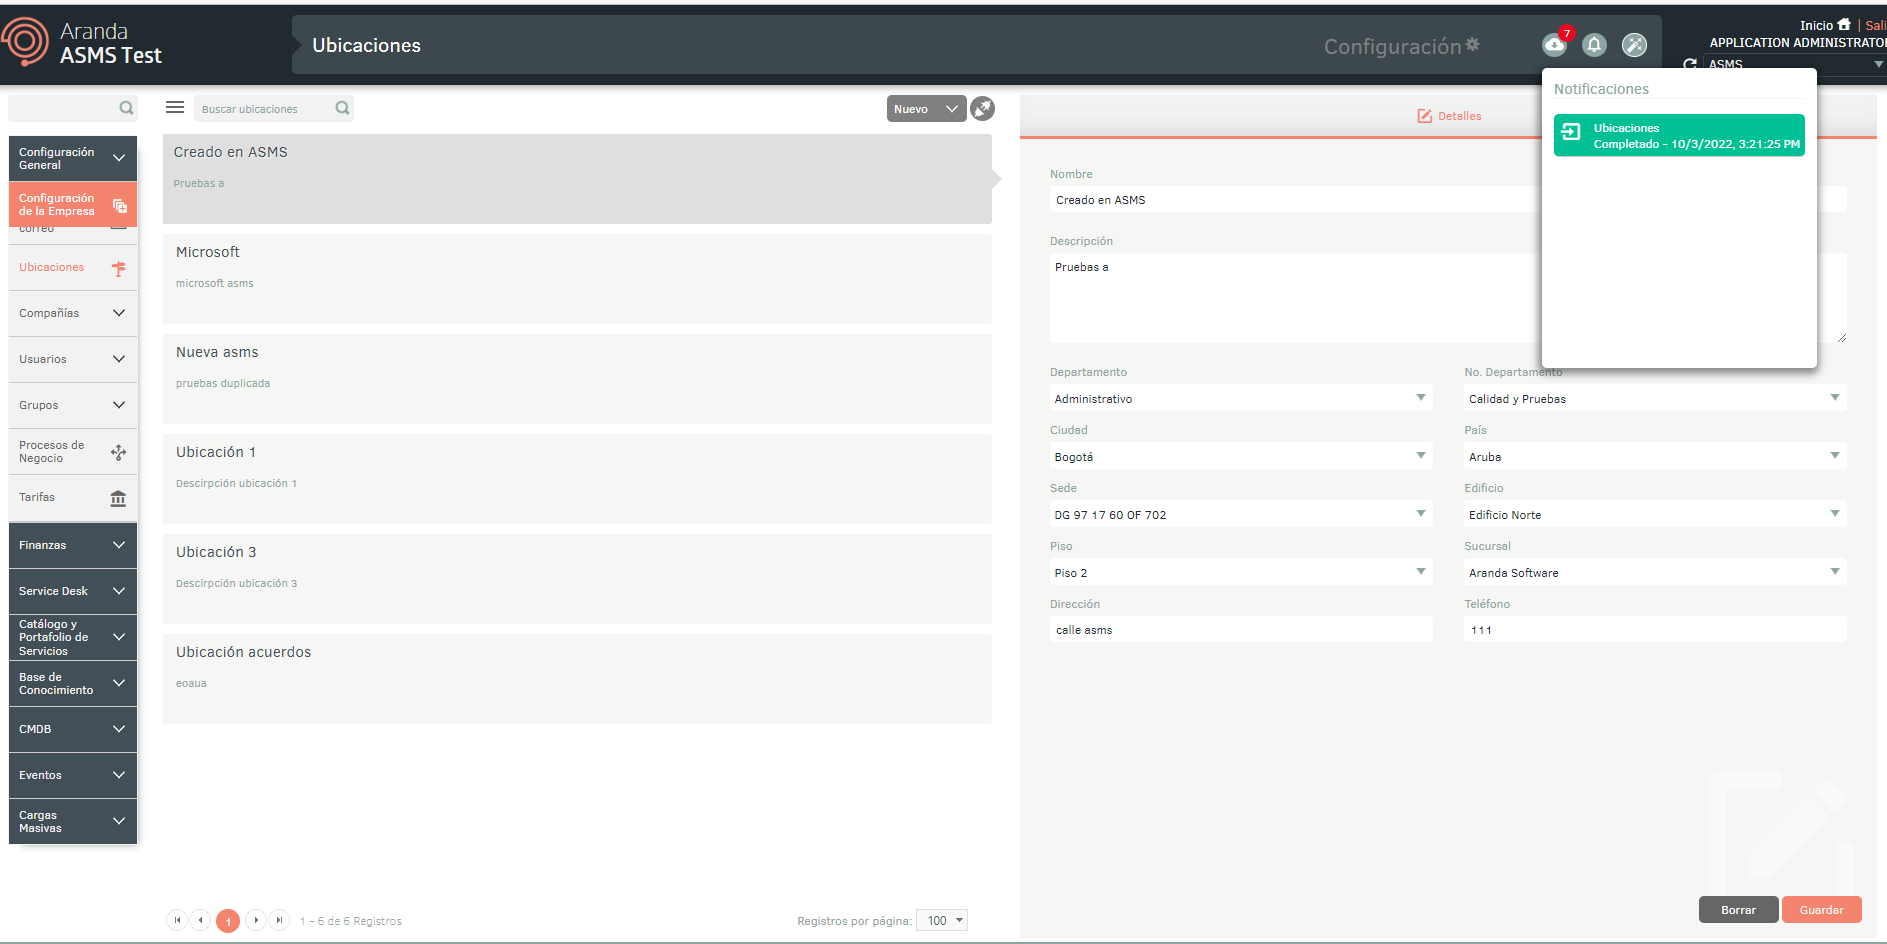Click the Guardar button
This screenshot has width=1887, height=944.
1821,909
